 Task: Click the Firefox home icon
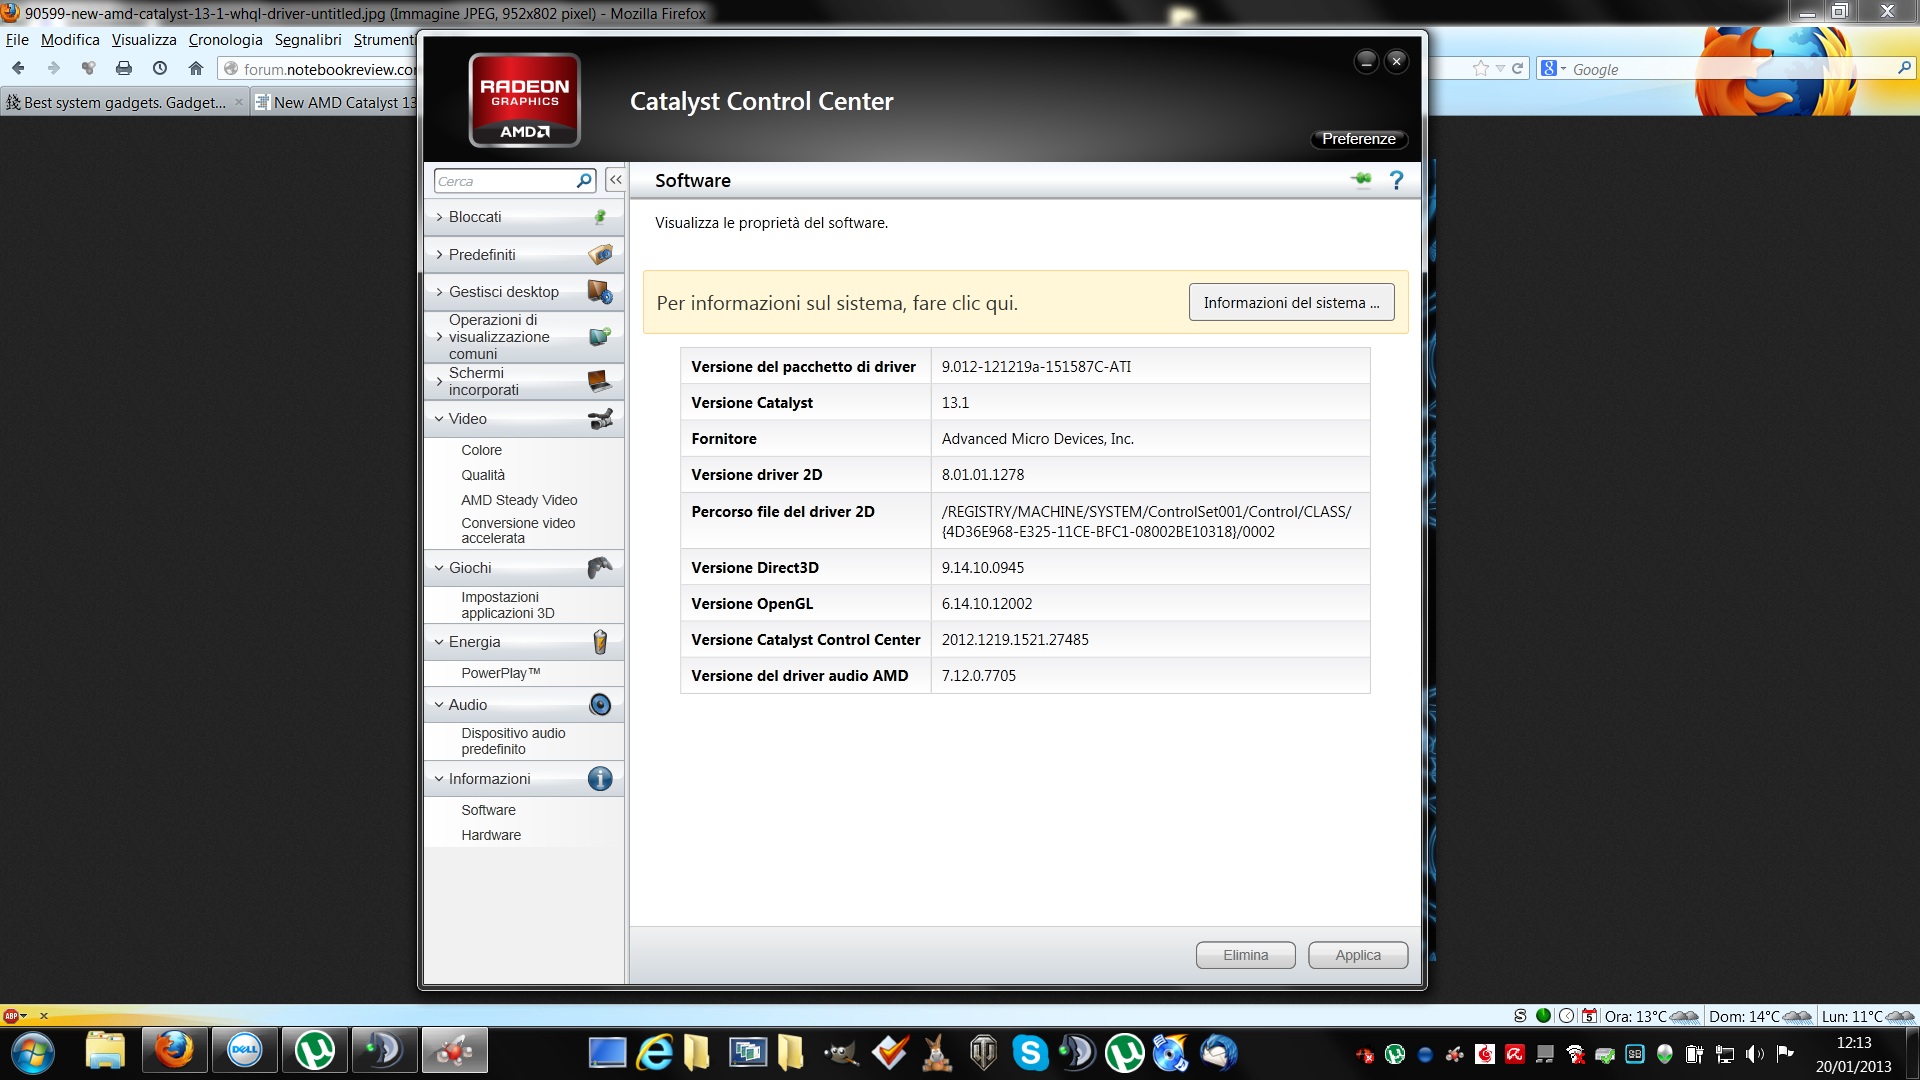coord(196,68)
